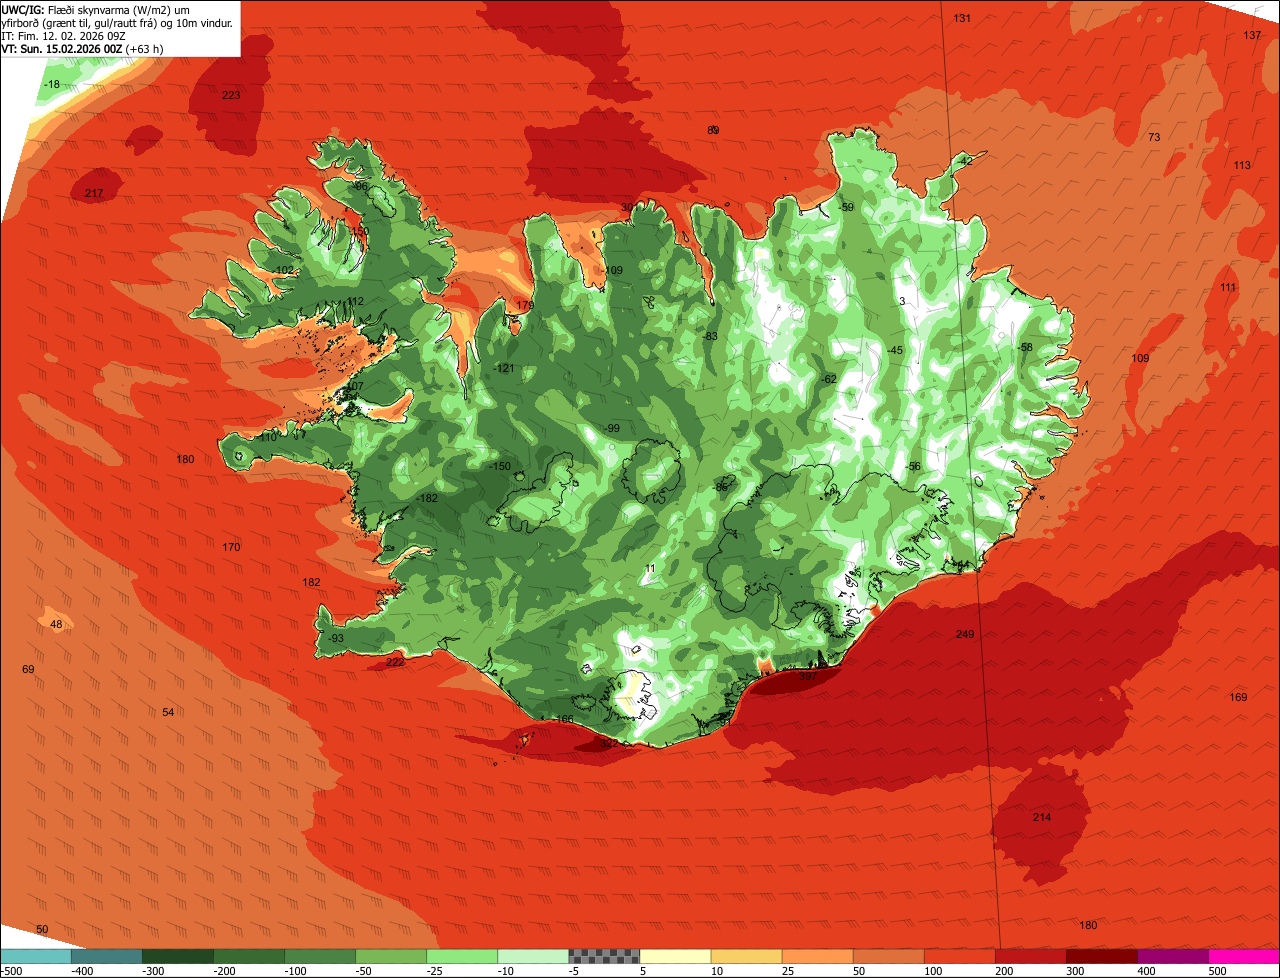
Task: Select the flux value 223 in the northwest ocean
Action: pyautogui.click(x=231, y=95)
